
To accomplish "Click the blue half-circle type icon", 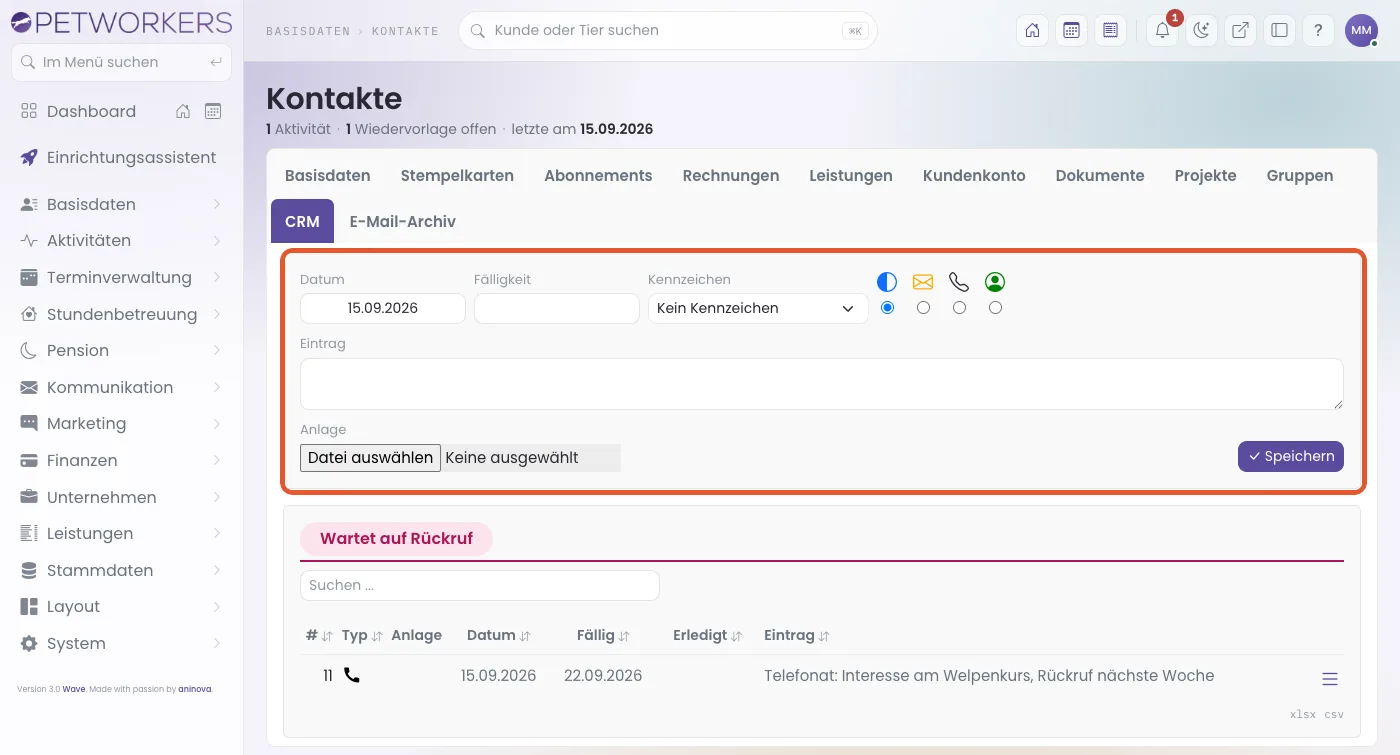I will coord(887,282).
